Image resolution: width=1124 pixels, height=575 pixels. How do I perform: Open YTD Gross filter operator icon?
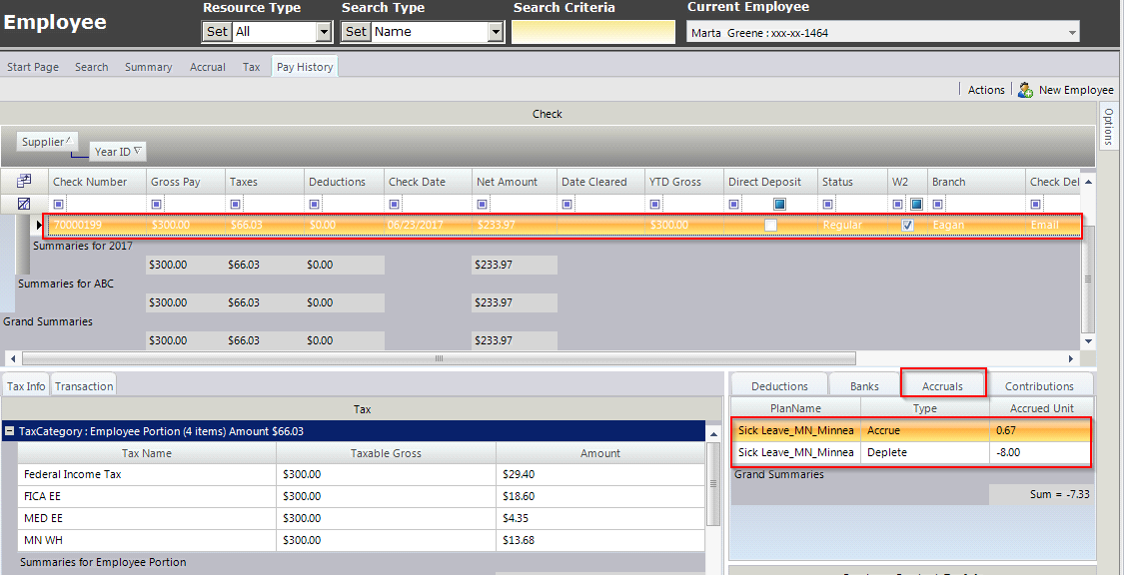654,204
